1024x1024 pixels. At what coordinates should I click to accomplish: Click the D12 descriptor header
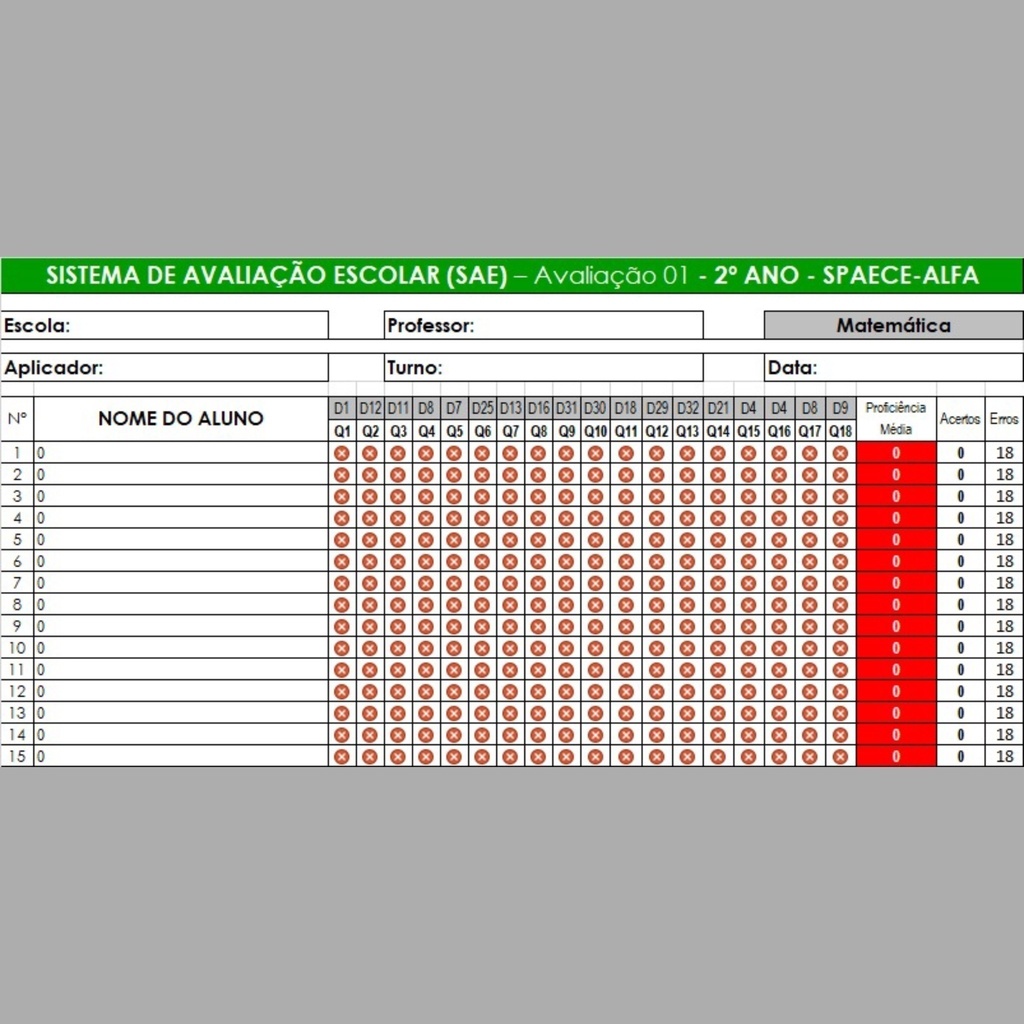370,408
